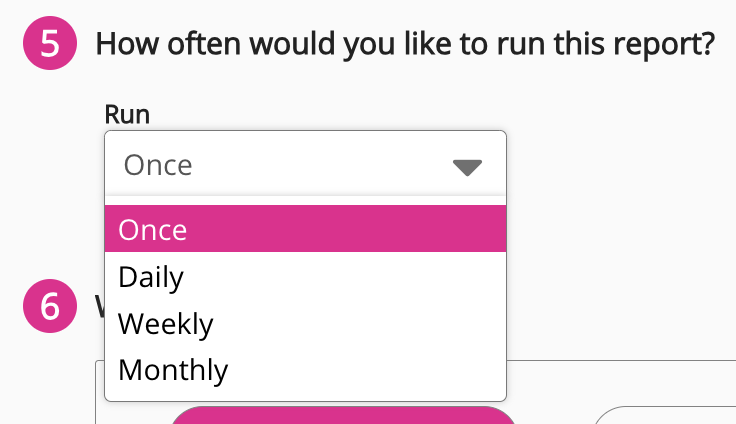The height and width of the screenshot is (424, 736).
Task: Click the gray 'Once' text in Run field
Action: tap(157, 166)
